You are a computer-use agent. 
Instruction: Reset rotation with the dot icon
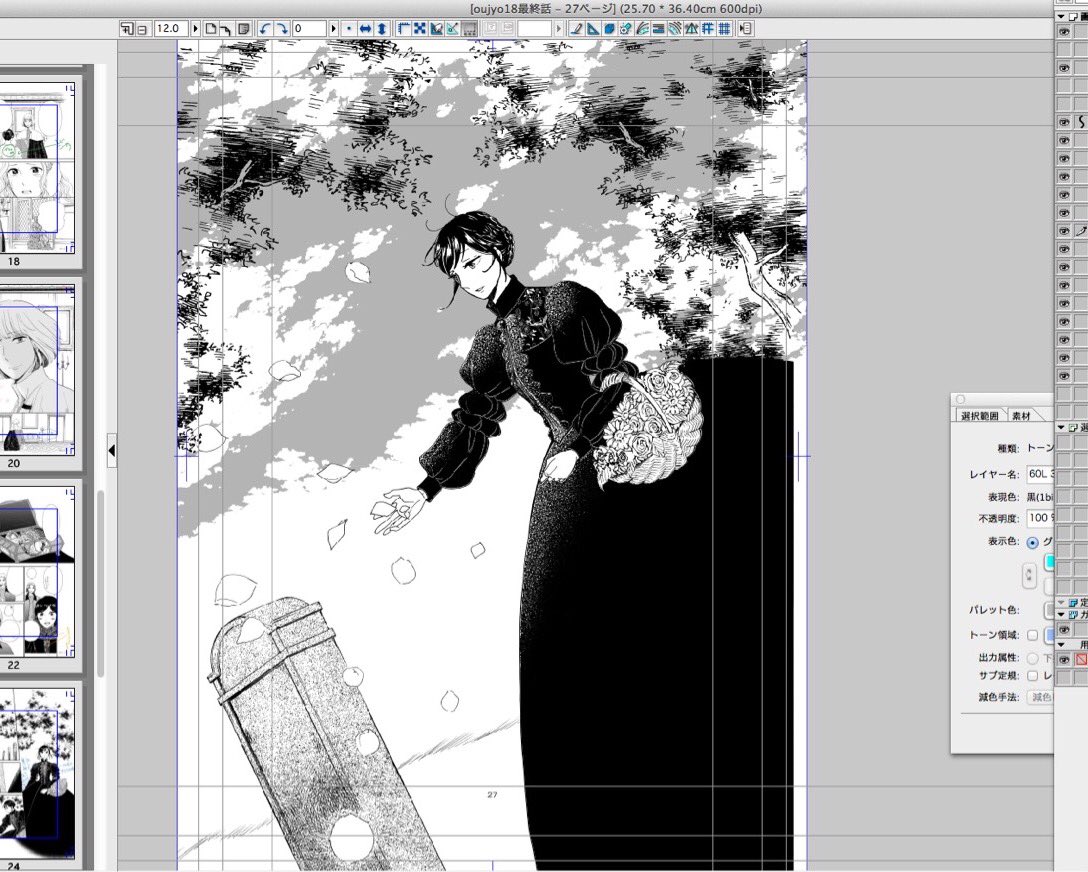tap(349, 28)
